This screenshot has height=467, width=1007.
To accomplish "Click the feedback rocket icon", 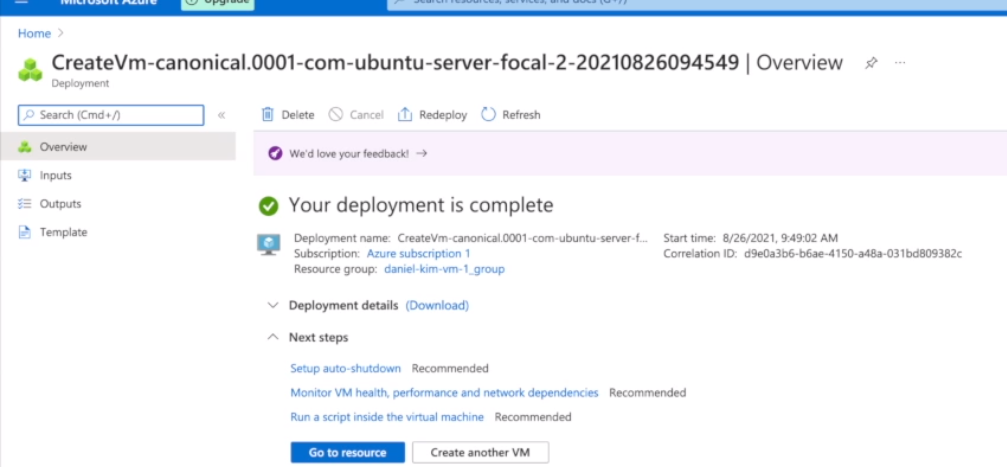I will (275, 154).
